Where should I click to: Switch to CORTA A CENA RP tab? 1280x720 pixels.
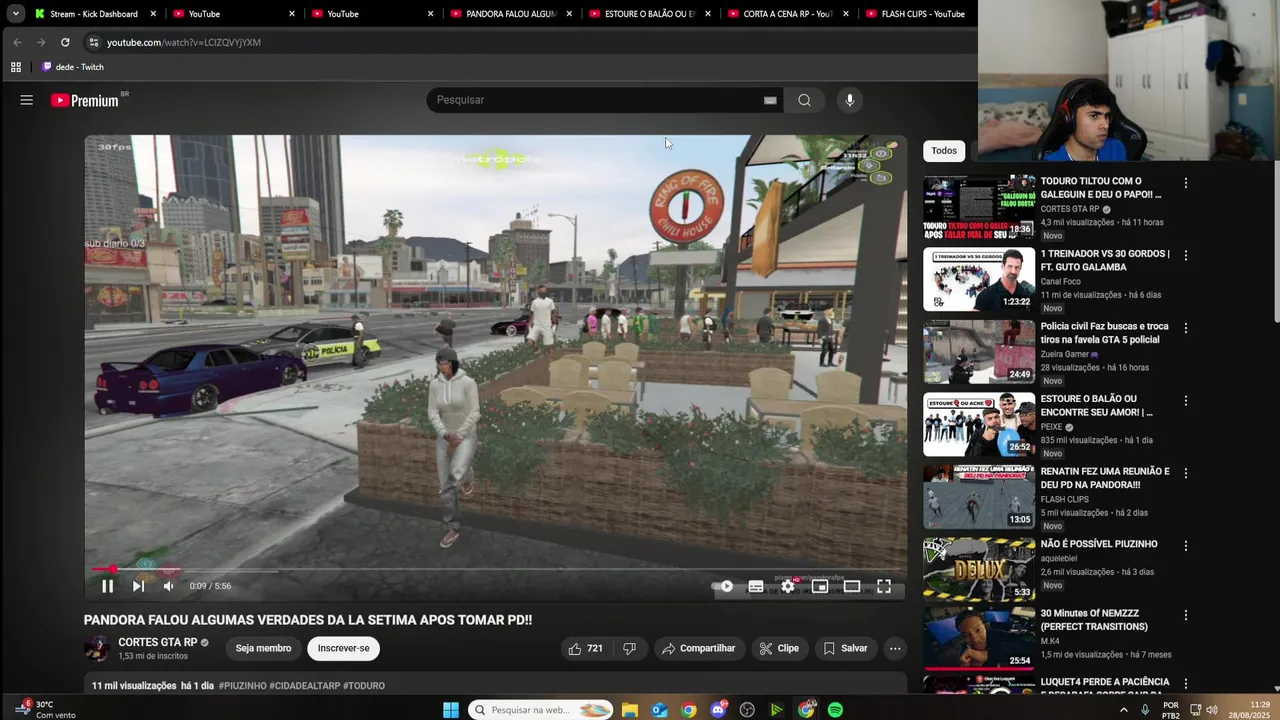788,14
